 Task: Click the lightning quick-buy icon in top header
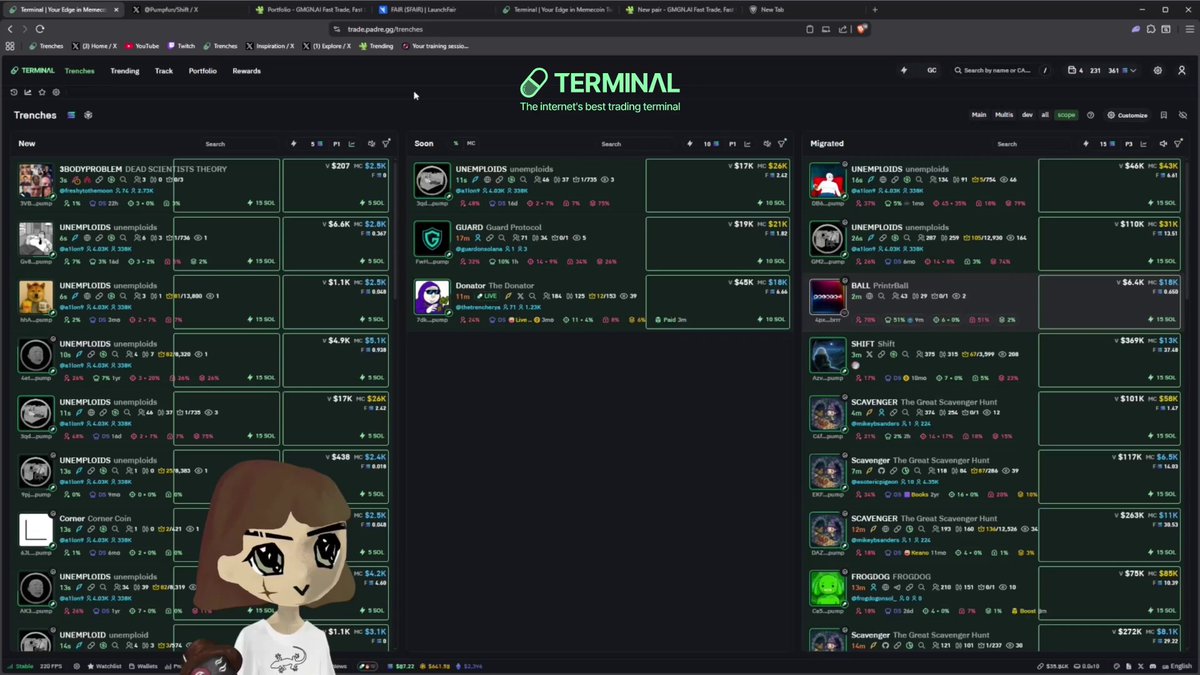905,71
